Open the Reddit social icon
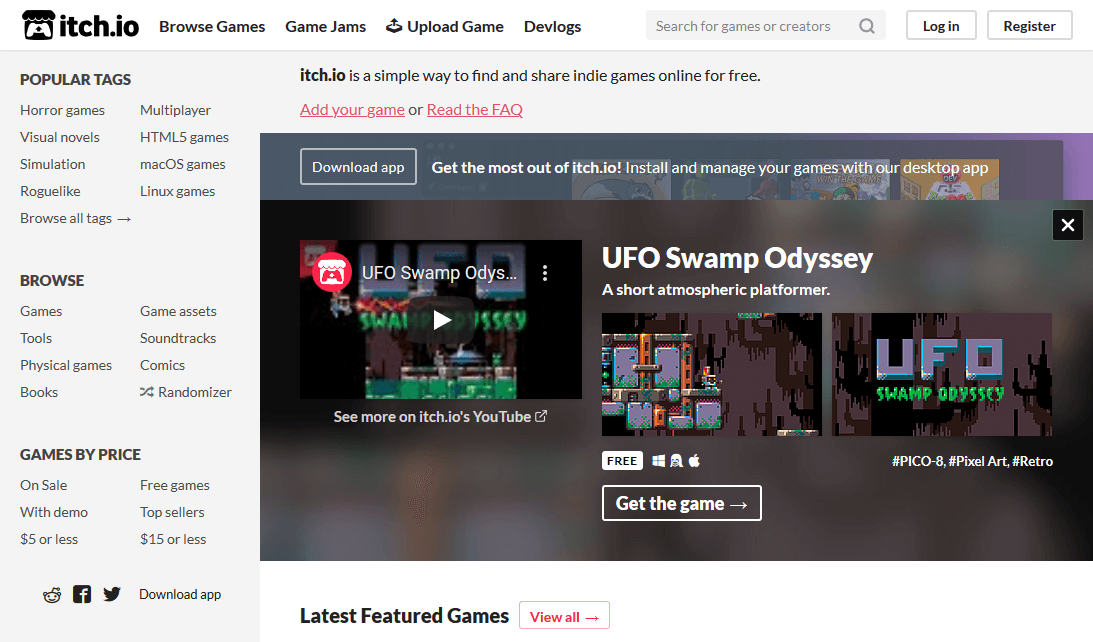 (x=52, y=595)
